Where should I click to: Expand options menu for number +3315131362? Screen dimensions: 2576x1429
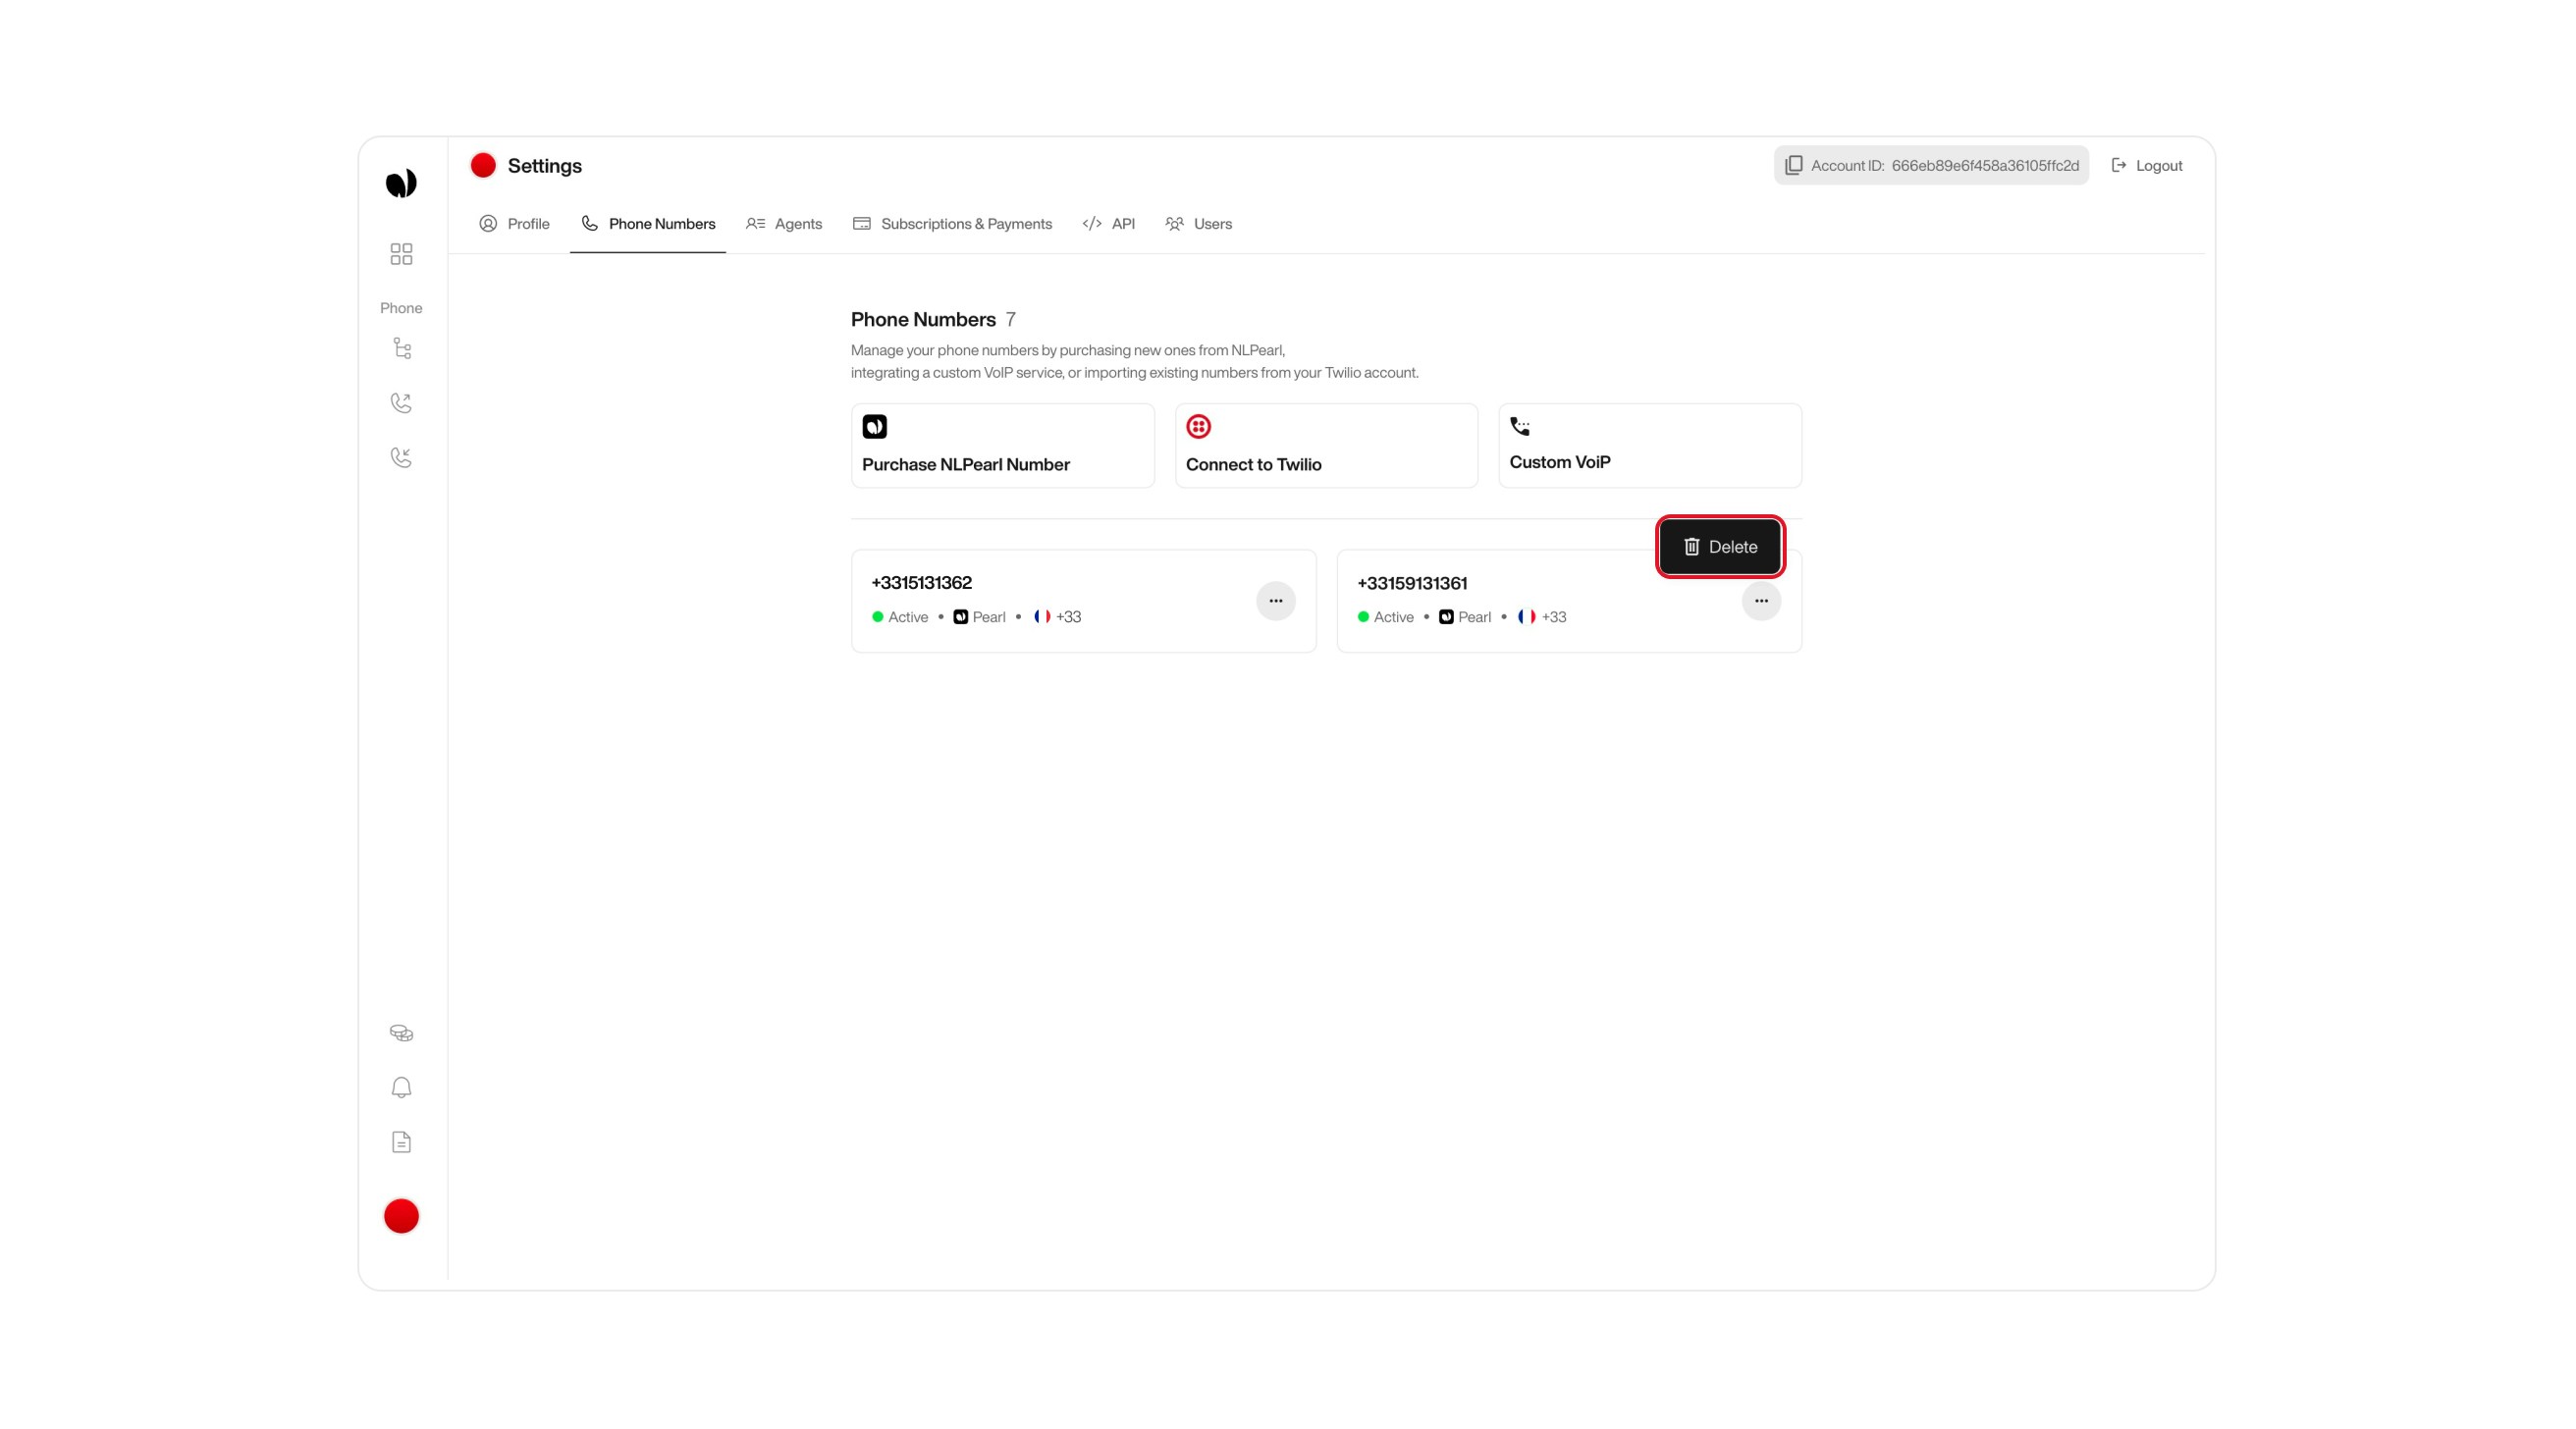pos(1276,601)
